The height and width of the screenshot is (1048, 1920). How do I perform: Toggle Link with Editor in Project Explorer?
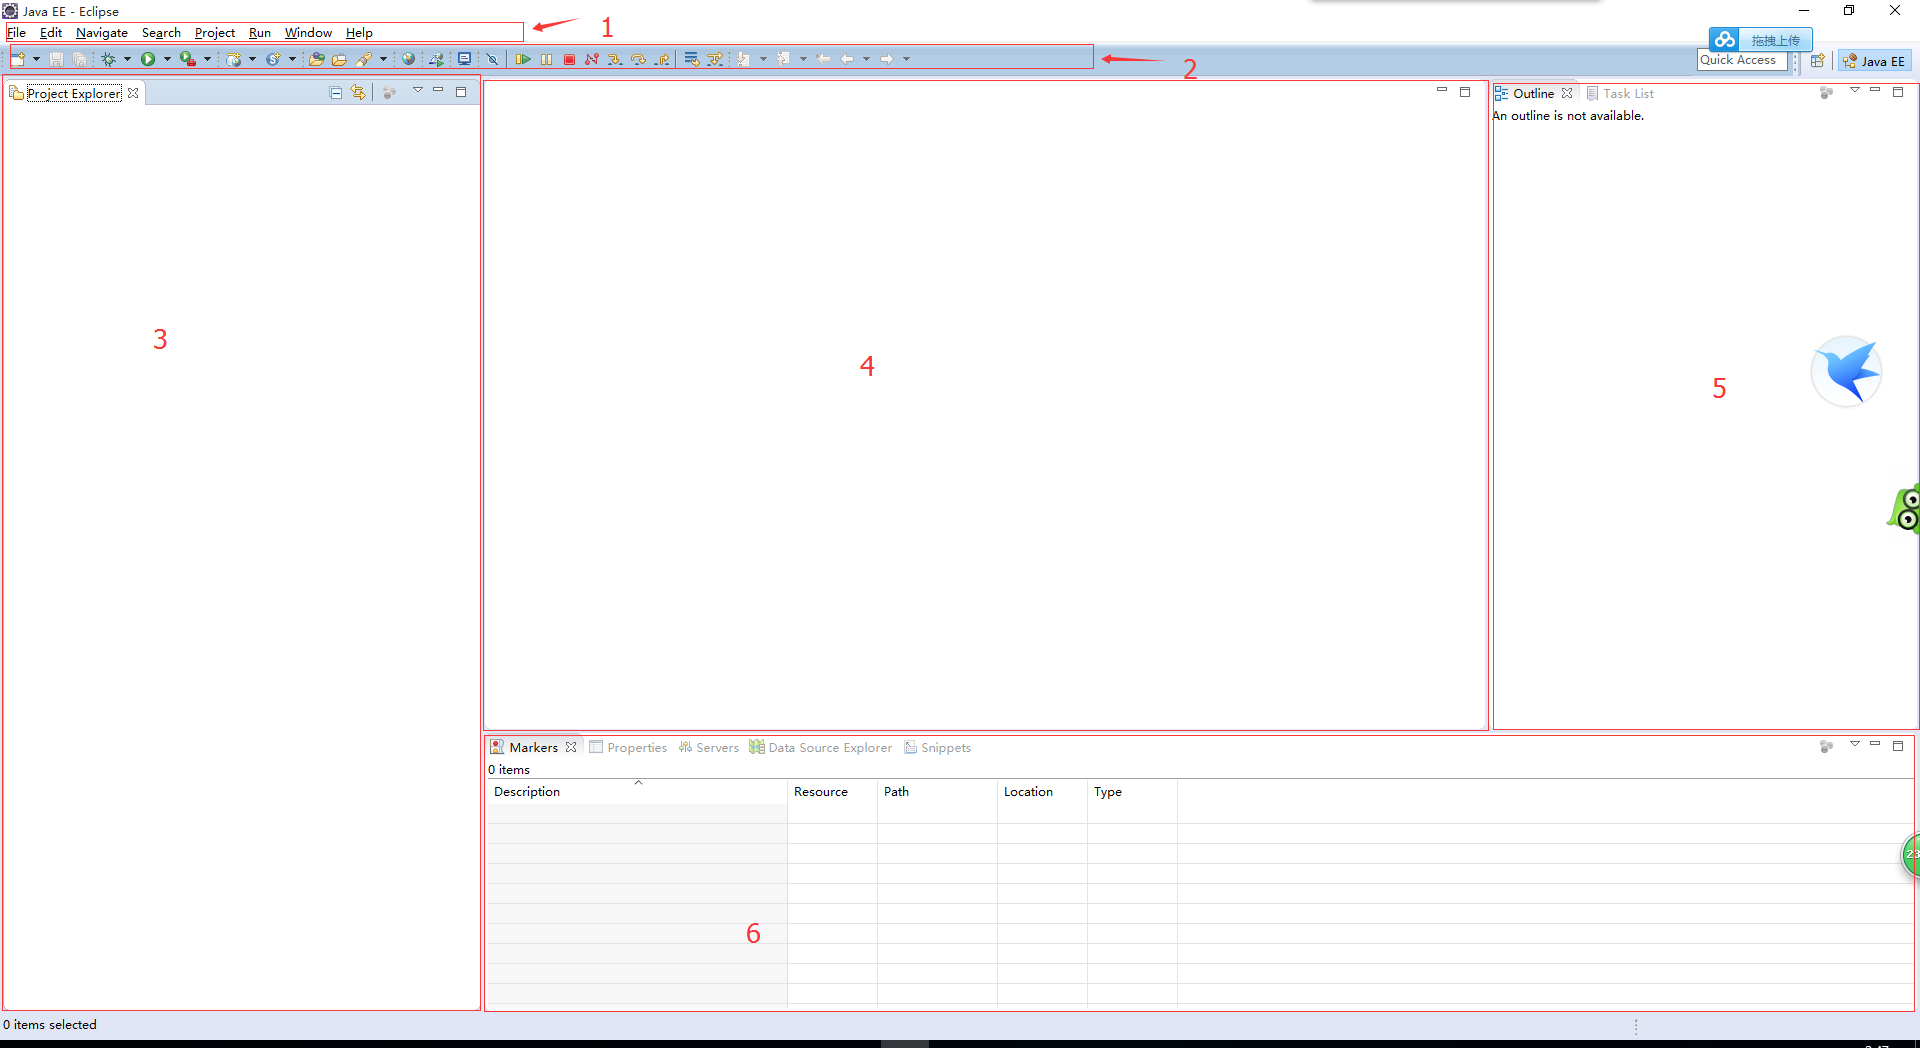pyautogui.click(x=358, y=93)
